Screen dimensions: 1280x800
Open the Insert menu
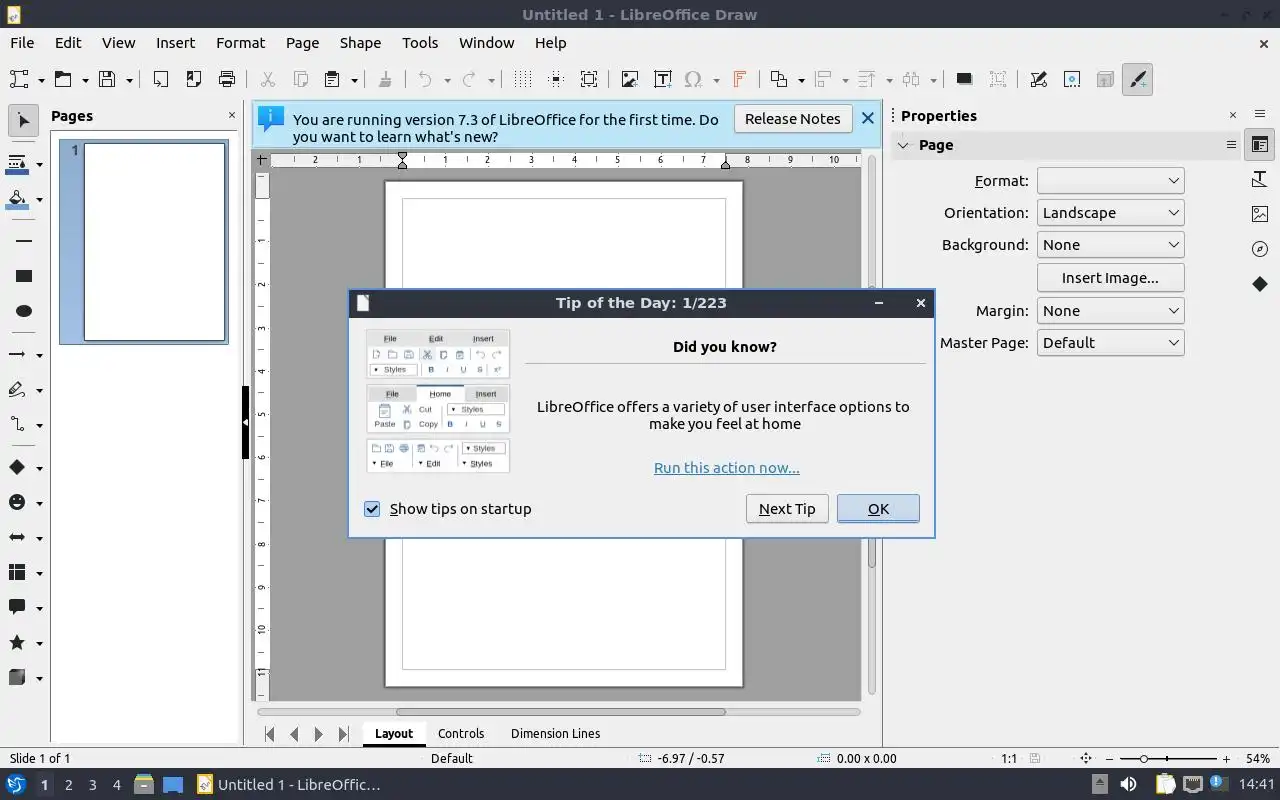(175, 43)
